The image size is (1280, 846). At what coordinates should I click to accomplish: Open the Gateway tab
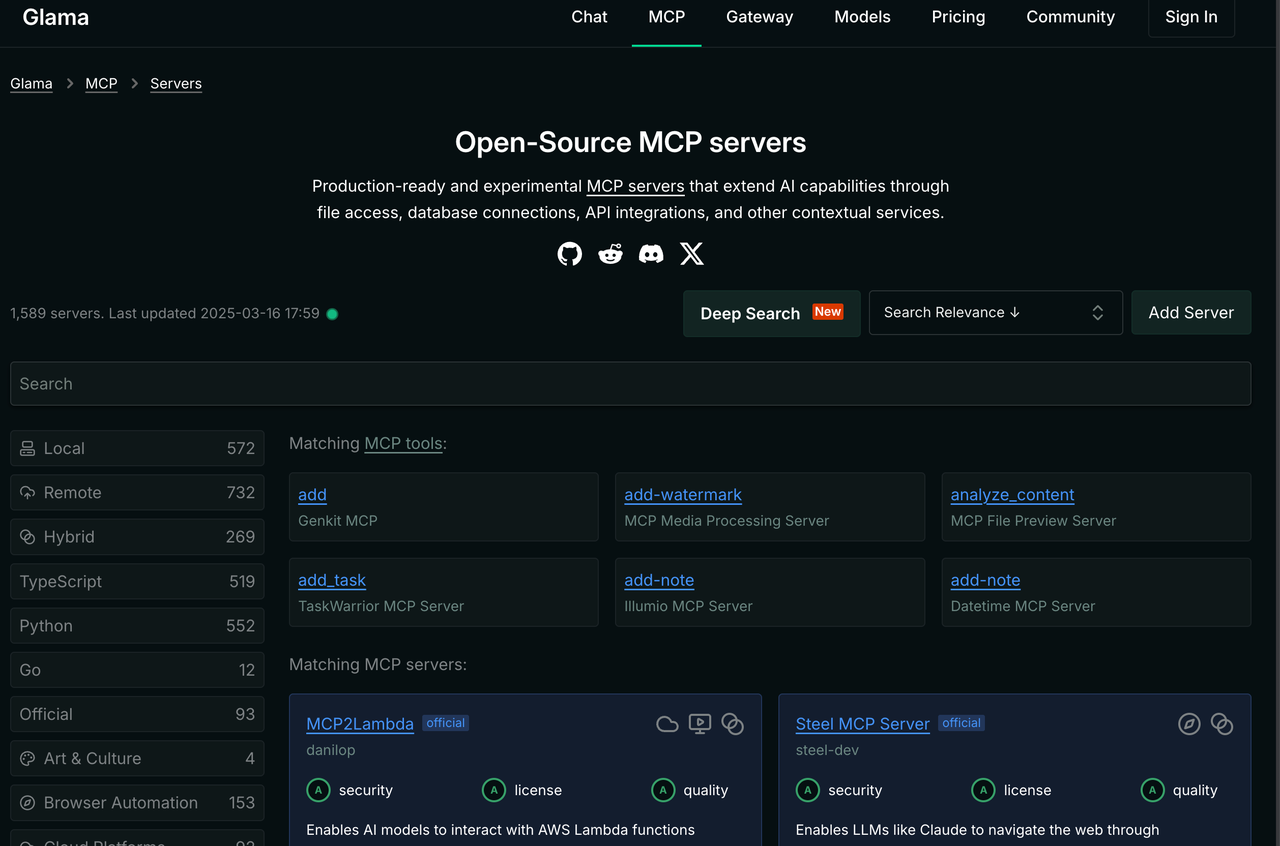click(x=760, y=17)
